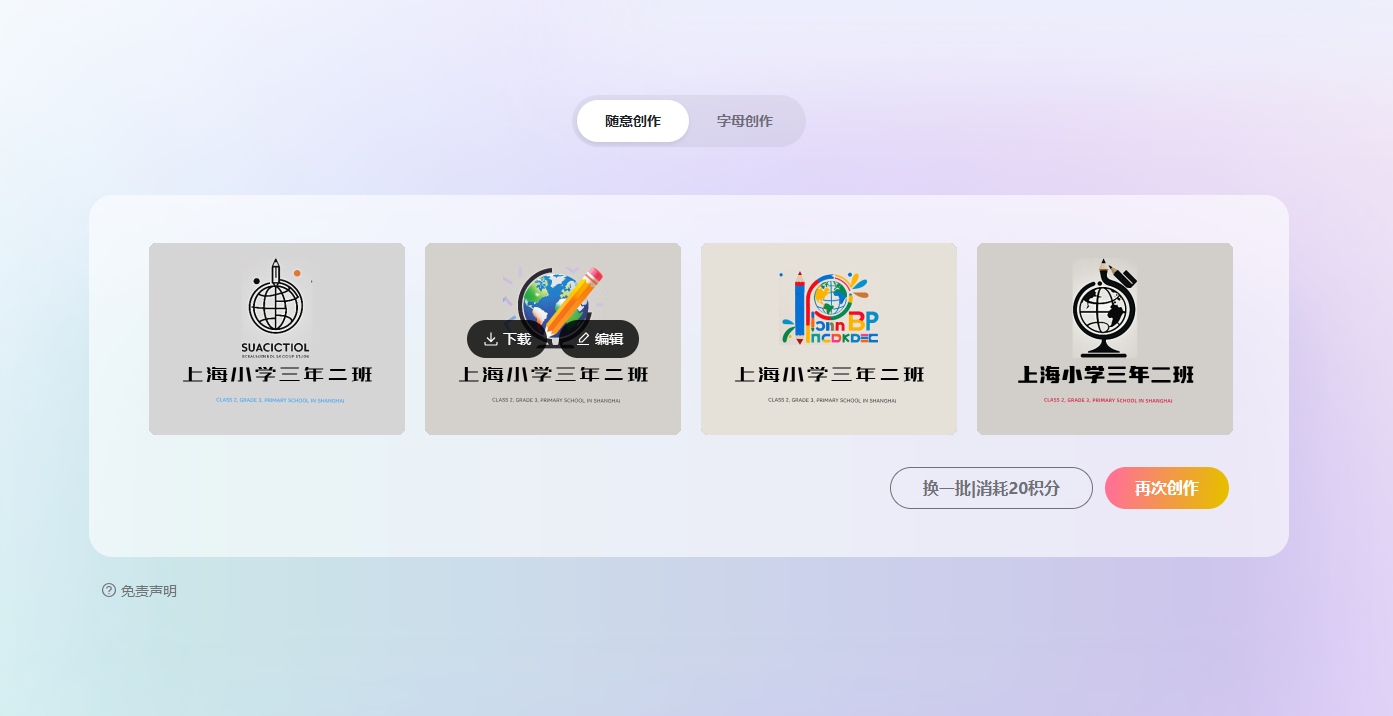The image size is (1393, 716).
Task: Switch to the 随意创作 tab
Action: [633, 121]
